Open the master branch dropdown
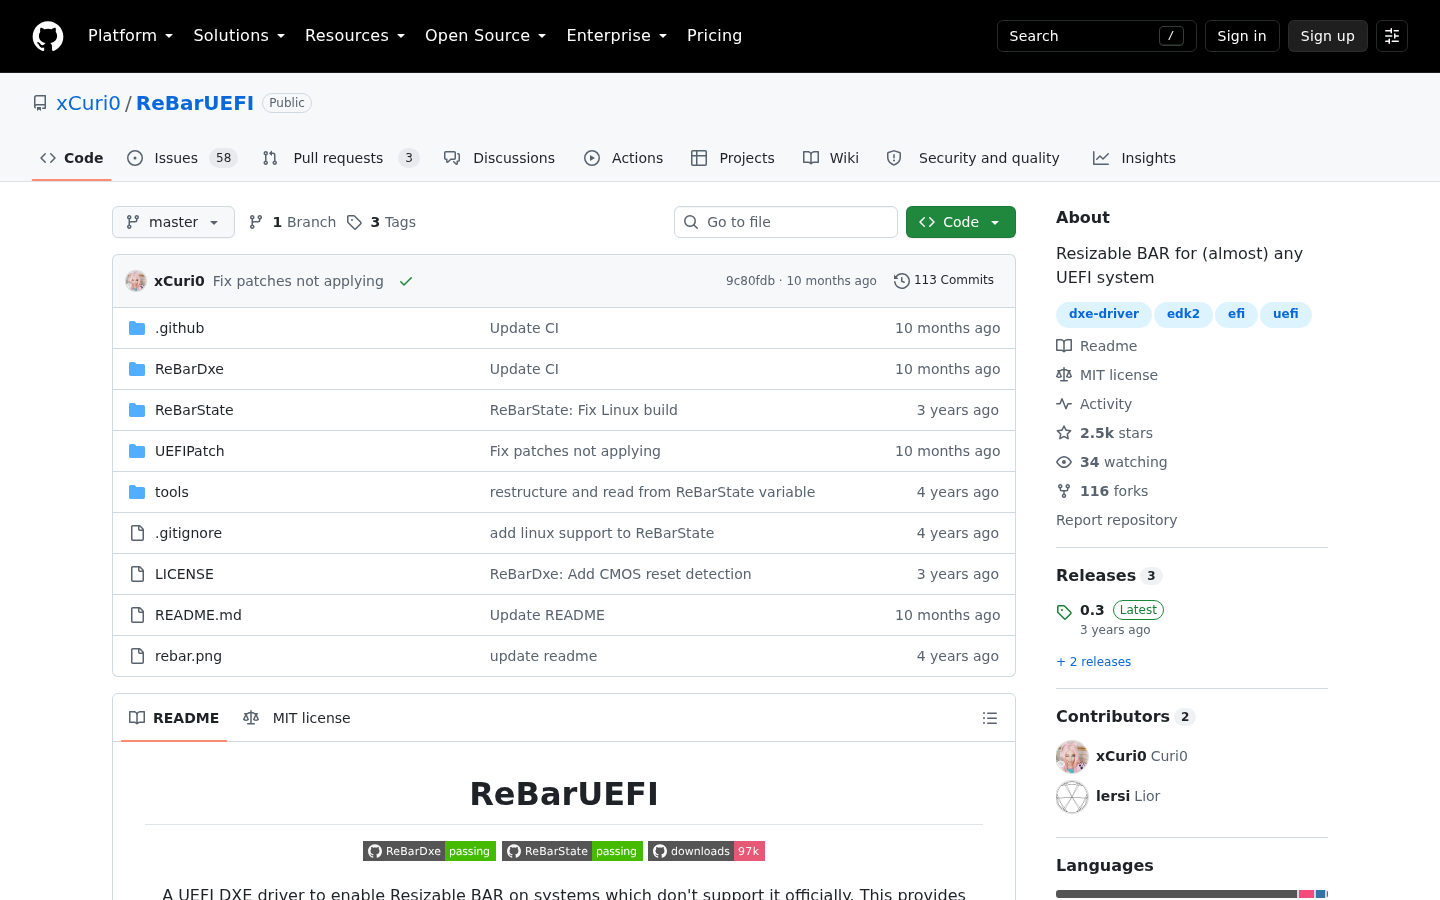The width and height of the screenshot is (1440, 900). 173,222
